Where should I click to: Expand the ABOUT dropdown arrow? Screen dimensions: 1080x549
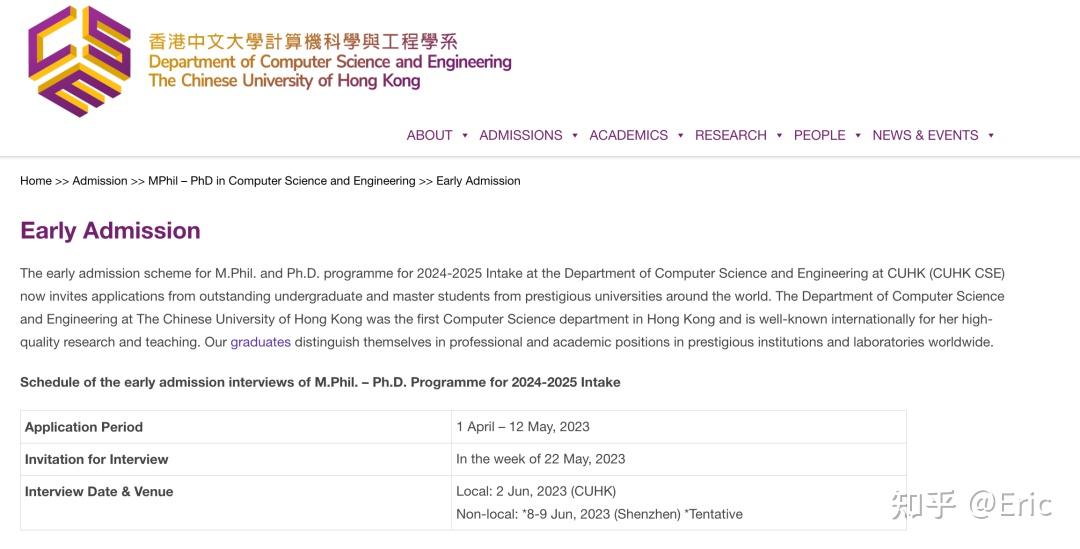[464, 136]
